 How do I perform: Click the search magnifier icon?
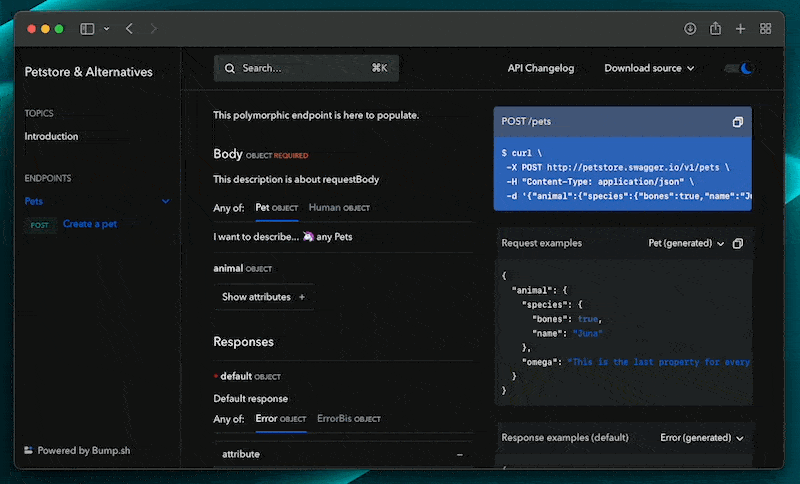coord(230,68)
